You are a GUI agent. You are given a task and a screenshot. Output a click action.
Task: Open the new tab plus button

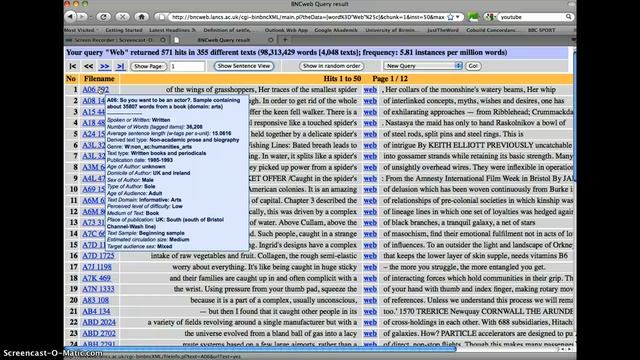[x=285, y=40]
